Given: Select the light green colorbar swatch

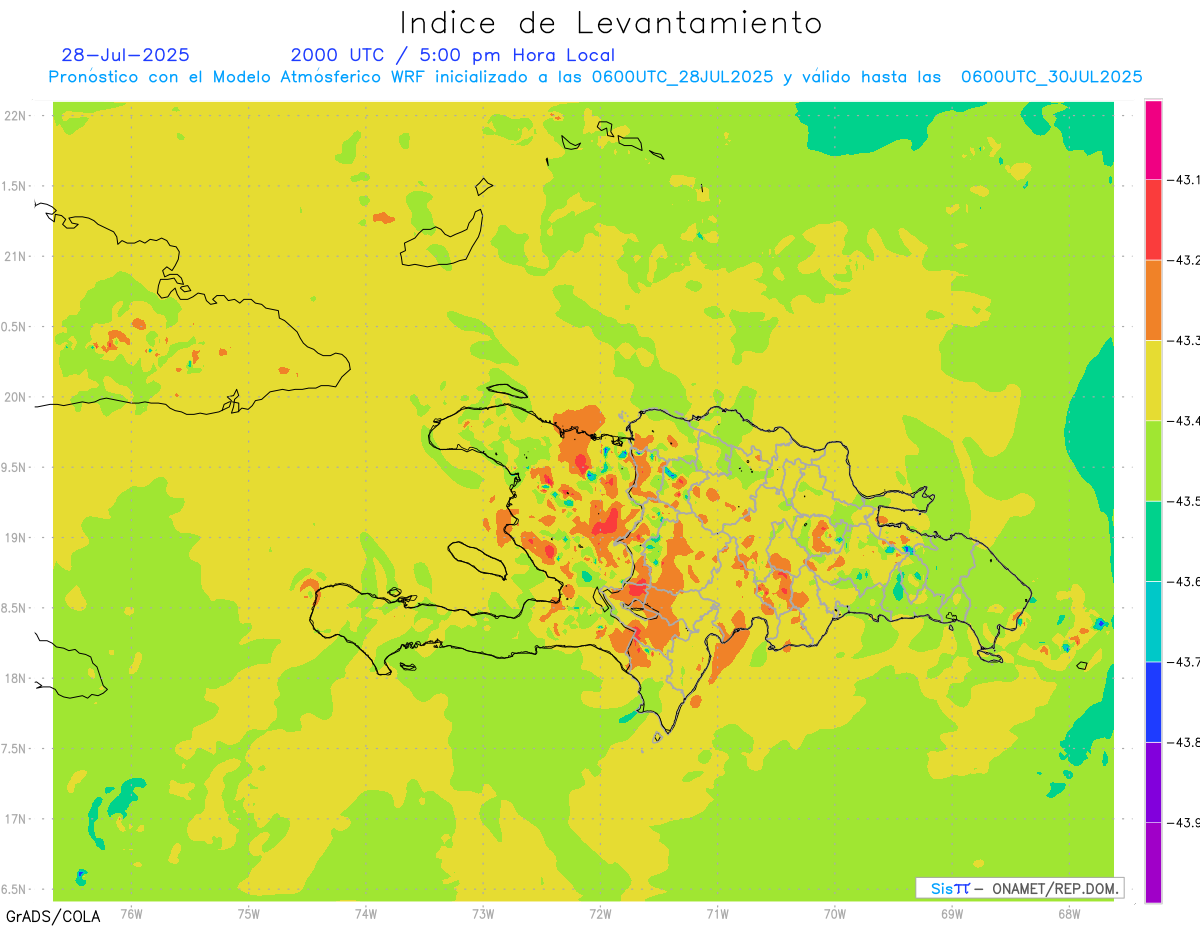Looking at the screenshot, I should coord(1153,461).
